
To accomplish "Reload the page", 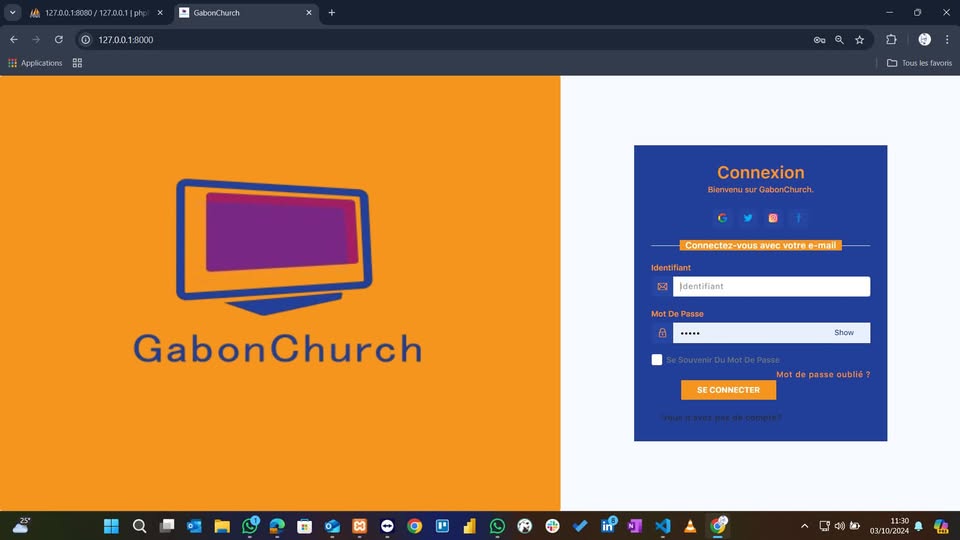I will tap(59, 40).
